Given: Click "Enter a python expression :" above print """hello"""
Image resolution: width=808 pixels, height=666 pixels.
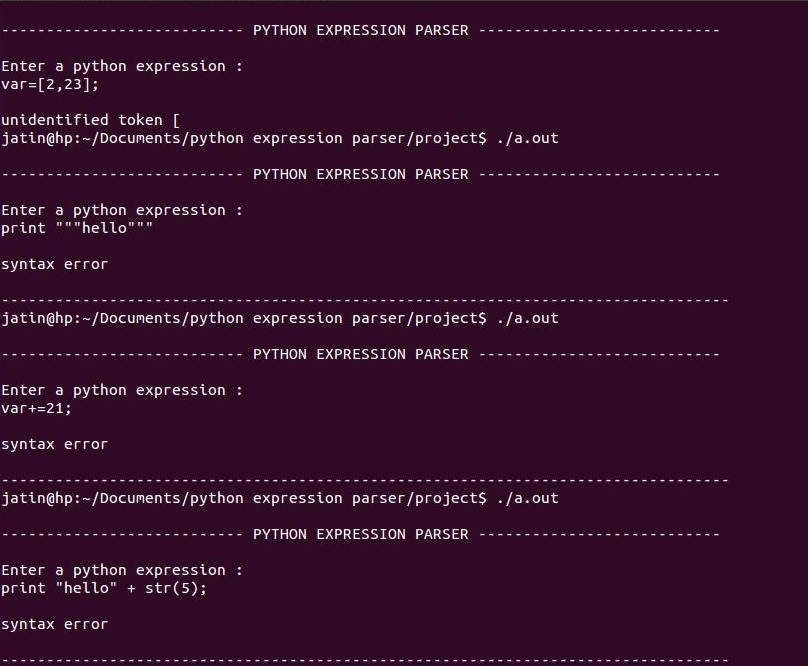Looking at the screenshot, I should (121, 210).
